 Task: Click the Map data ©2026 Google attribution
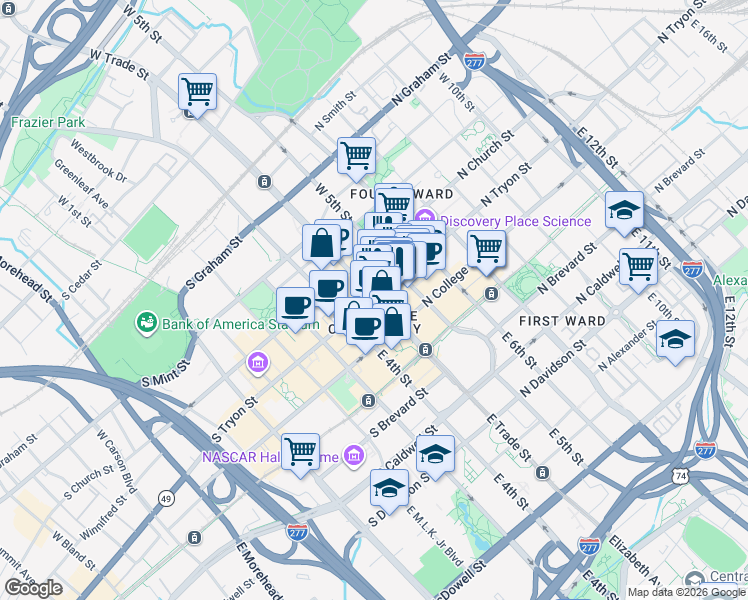pos(687,593)
